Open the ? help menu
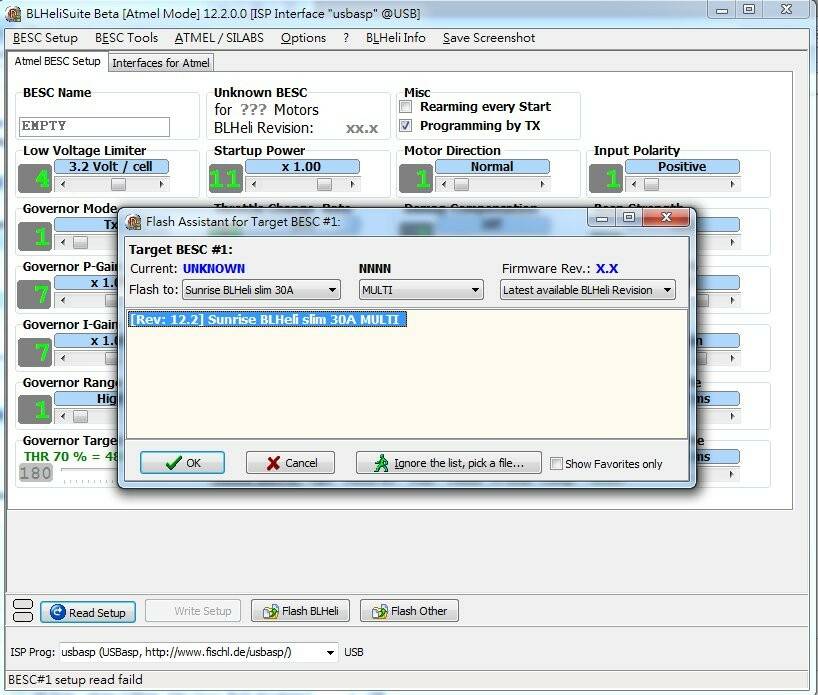The width and height of the screenshot is (818, 695). tap(346, 38)
